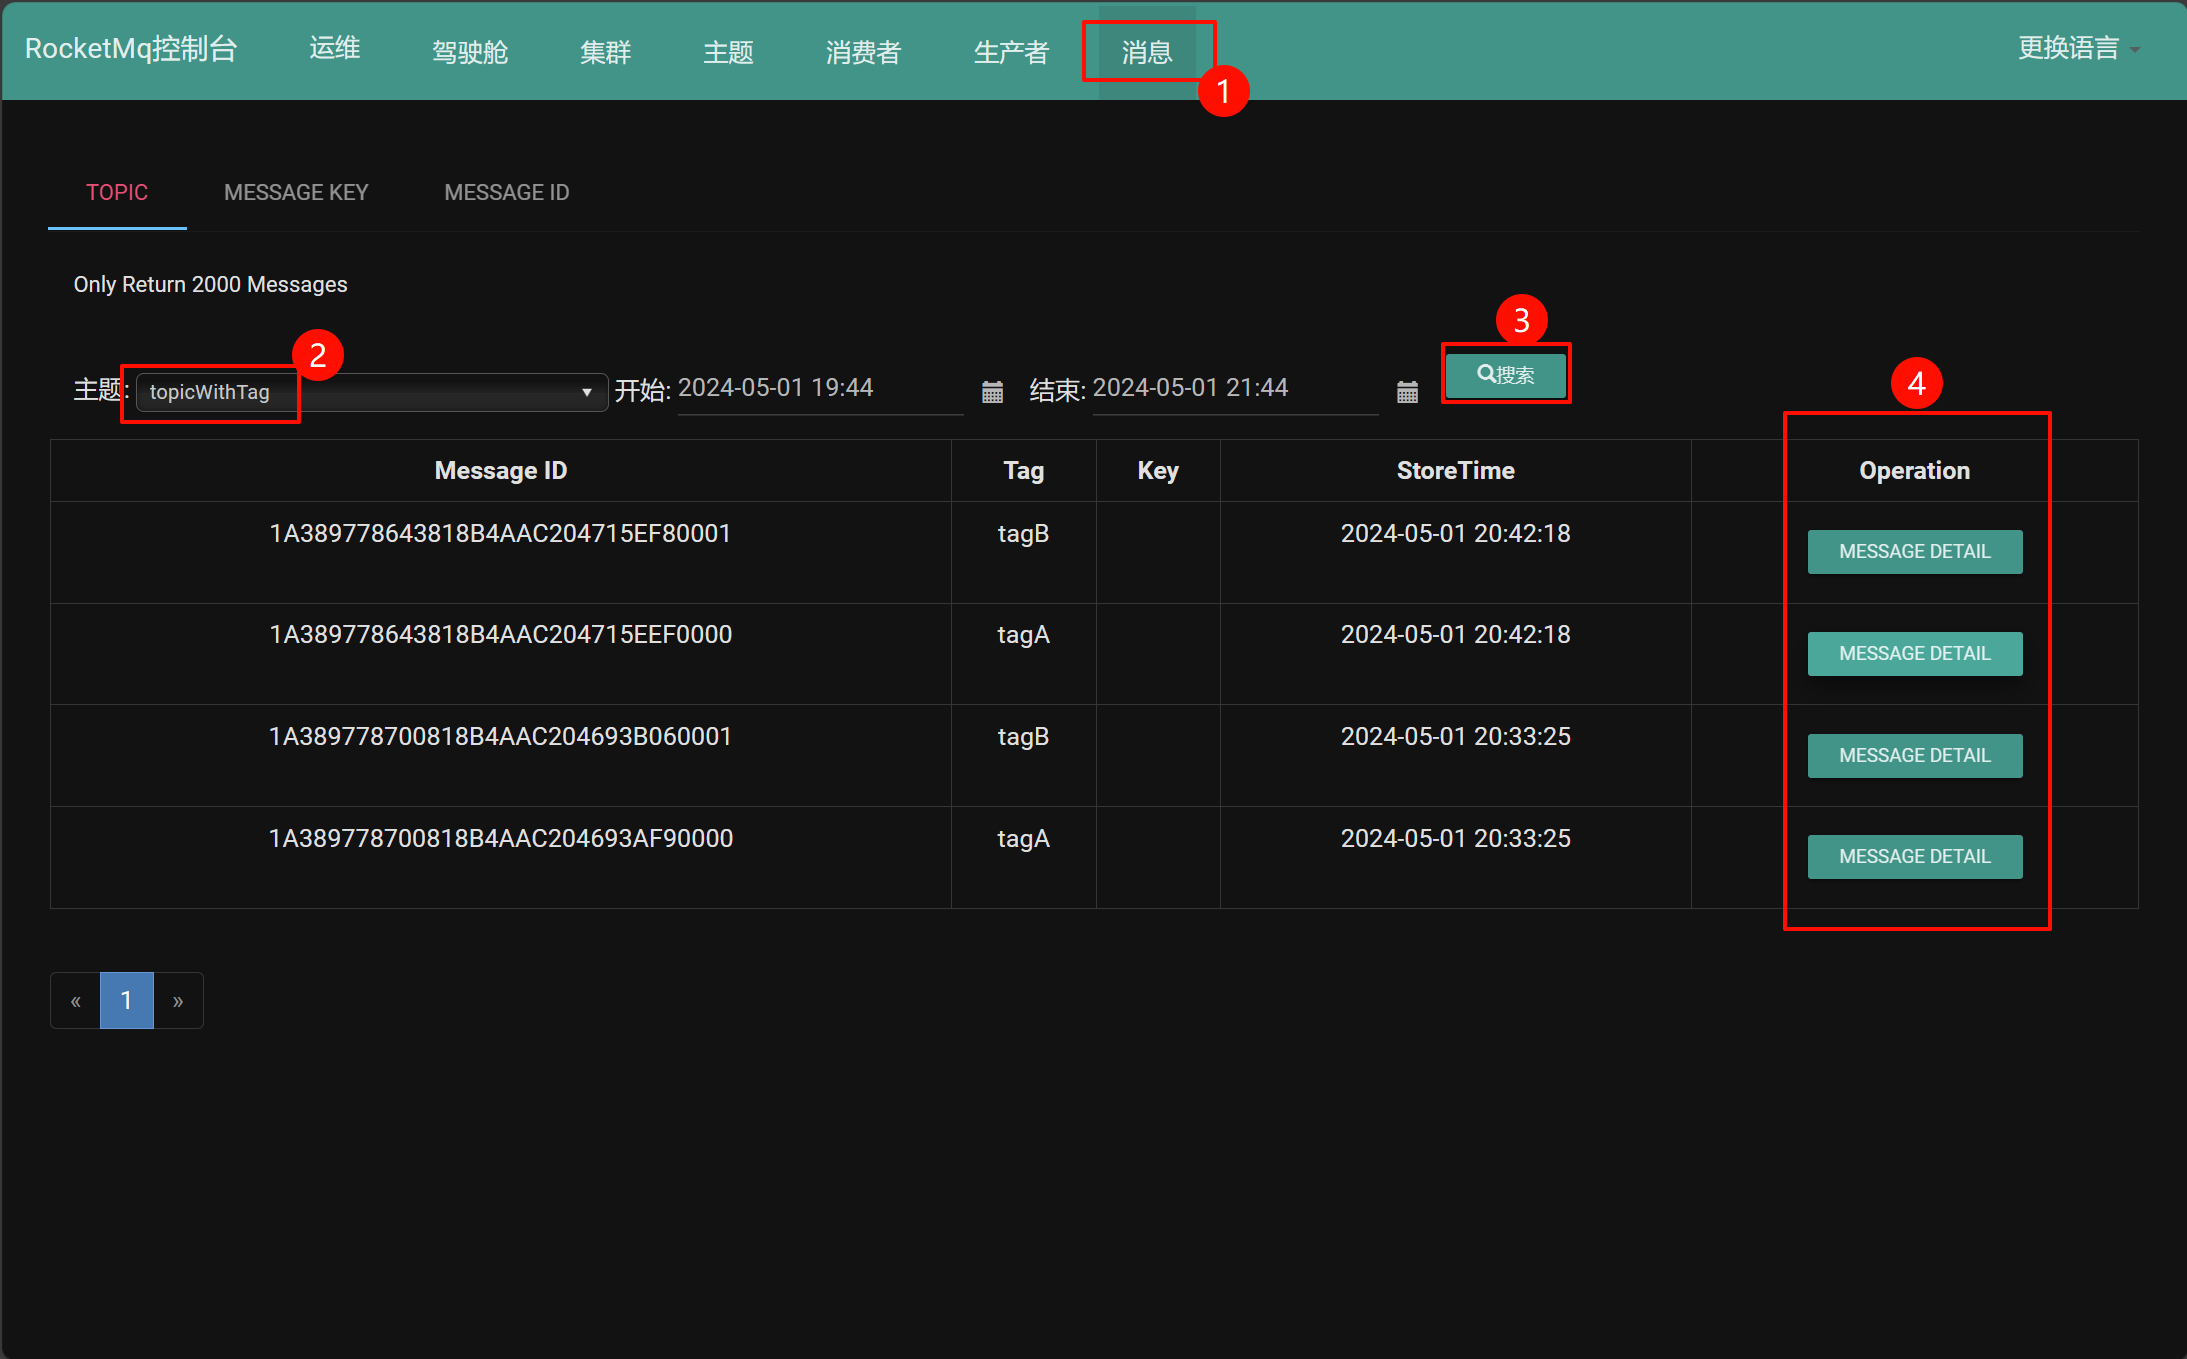Open the 消息 menu item
Viewport: 2187px width, 1359px height.
tap(1146, 52)
